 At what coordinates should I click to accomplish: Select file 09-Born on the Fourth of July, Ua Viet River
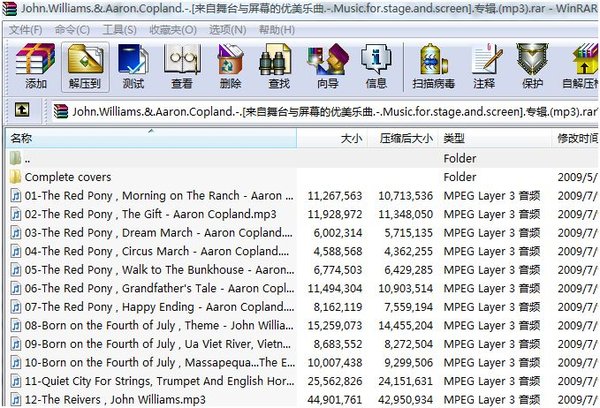[158, 344]
